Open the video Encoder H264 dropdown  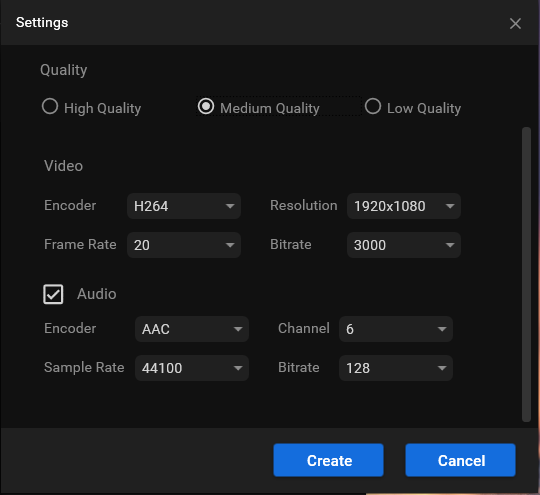(x=184, y=206)
